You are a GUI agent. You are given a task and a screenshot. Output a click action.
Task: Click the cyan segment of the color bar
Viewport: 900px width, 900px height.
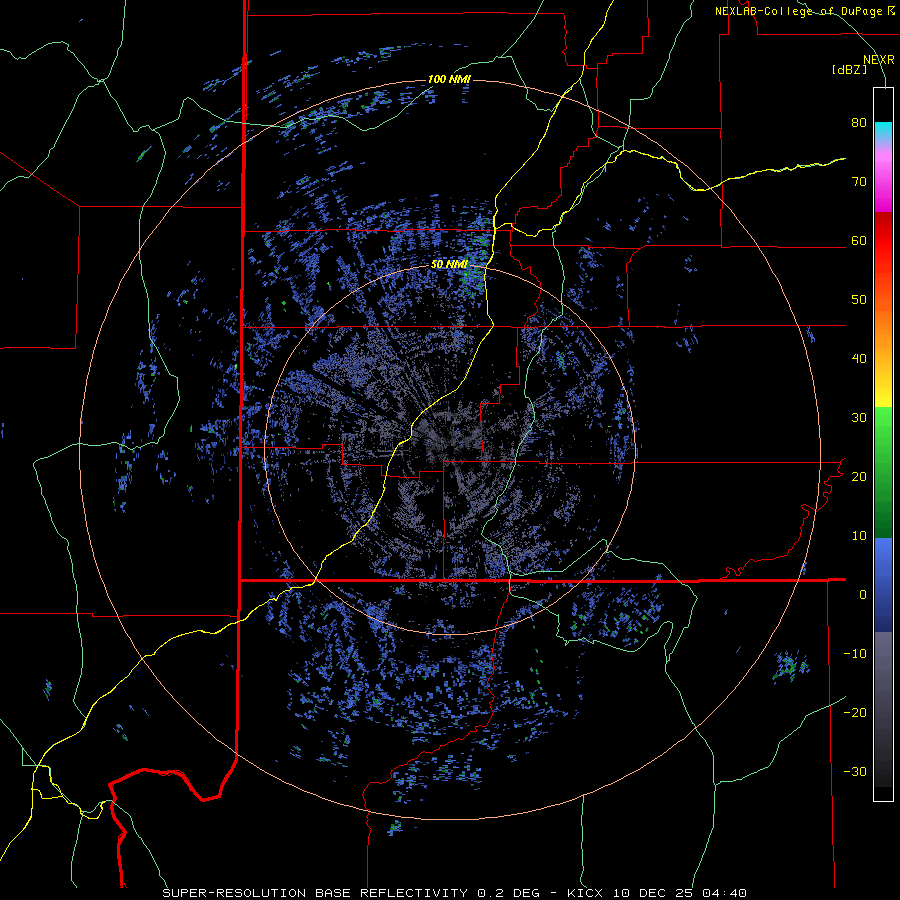[883, 132]
